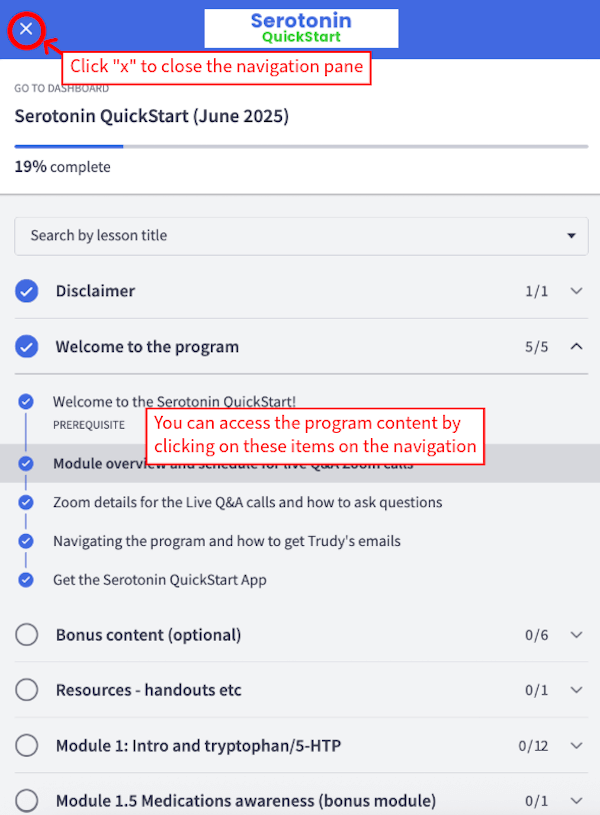Image resolution: width=600 pixels, height=815 pixels.
Task: Select Module overview and schedule lesson
Action: click(300, 464)
